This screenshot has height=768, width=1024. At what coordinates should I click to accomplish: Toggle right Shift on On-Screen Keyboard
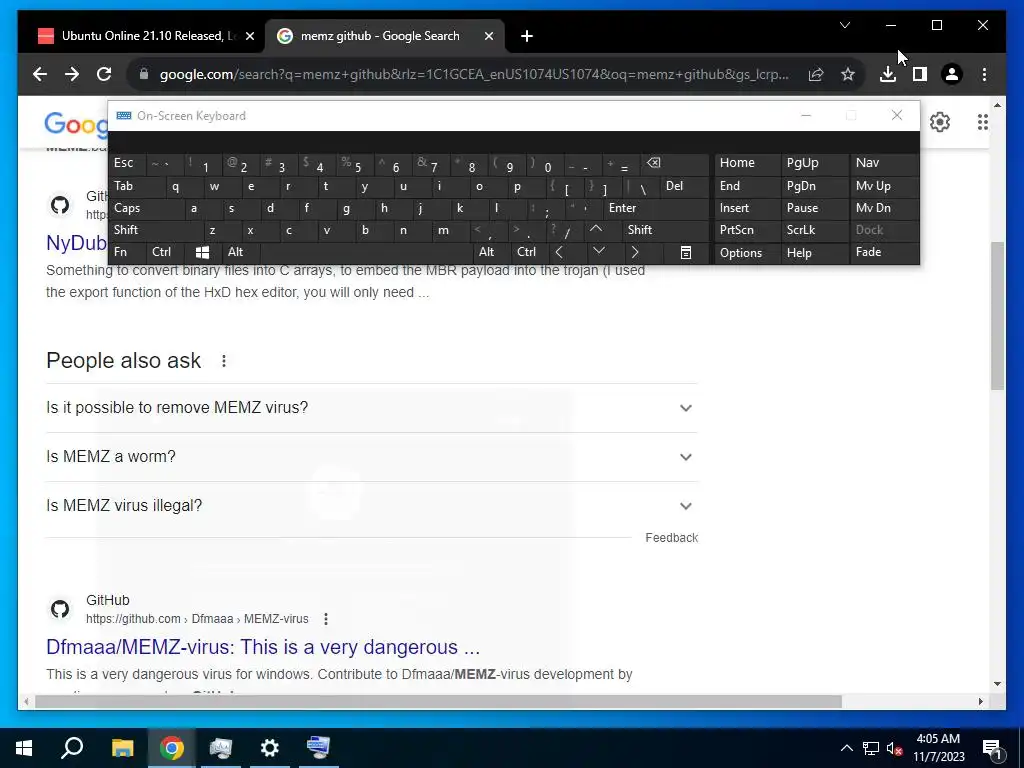pos(665,230)
